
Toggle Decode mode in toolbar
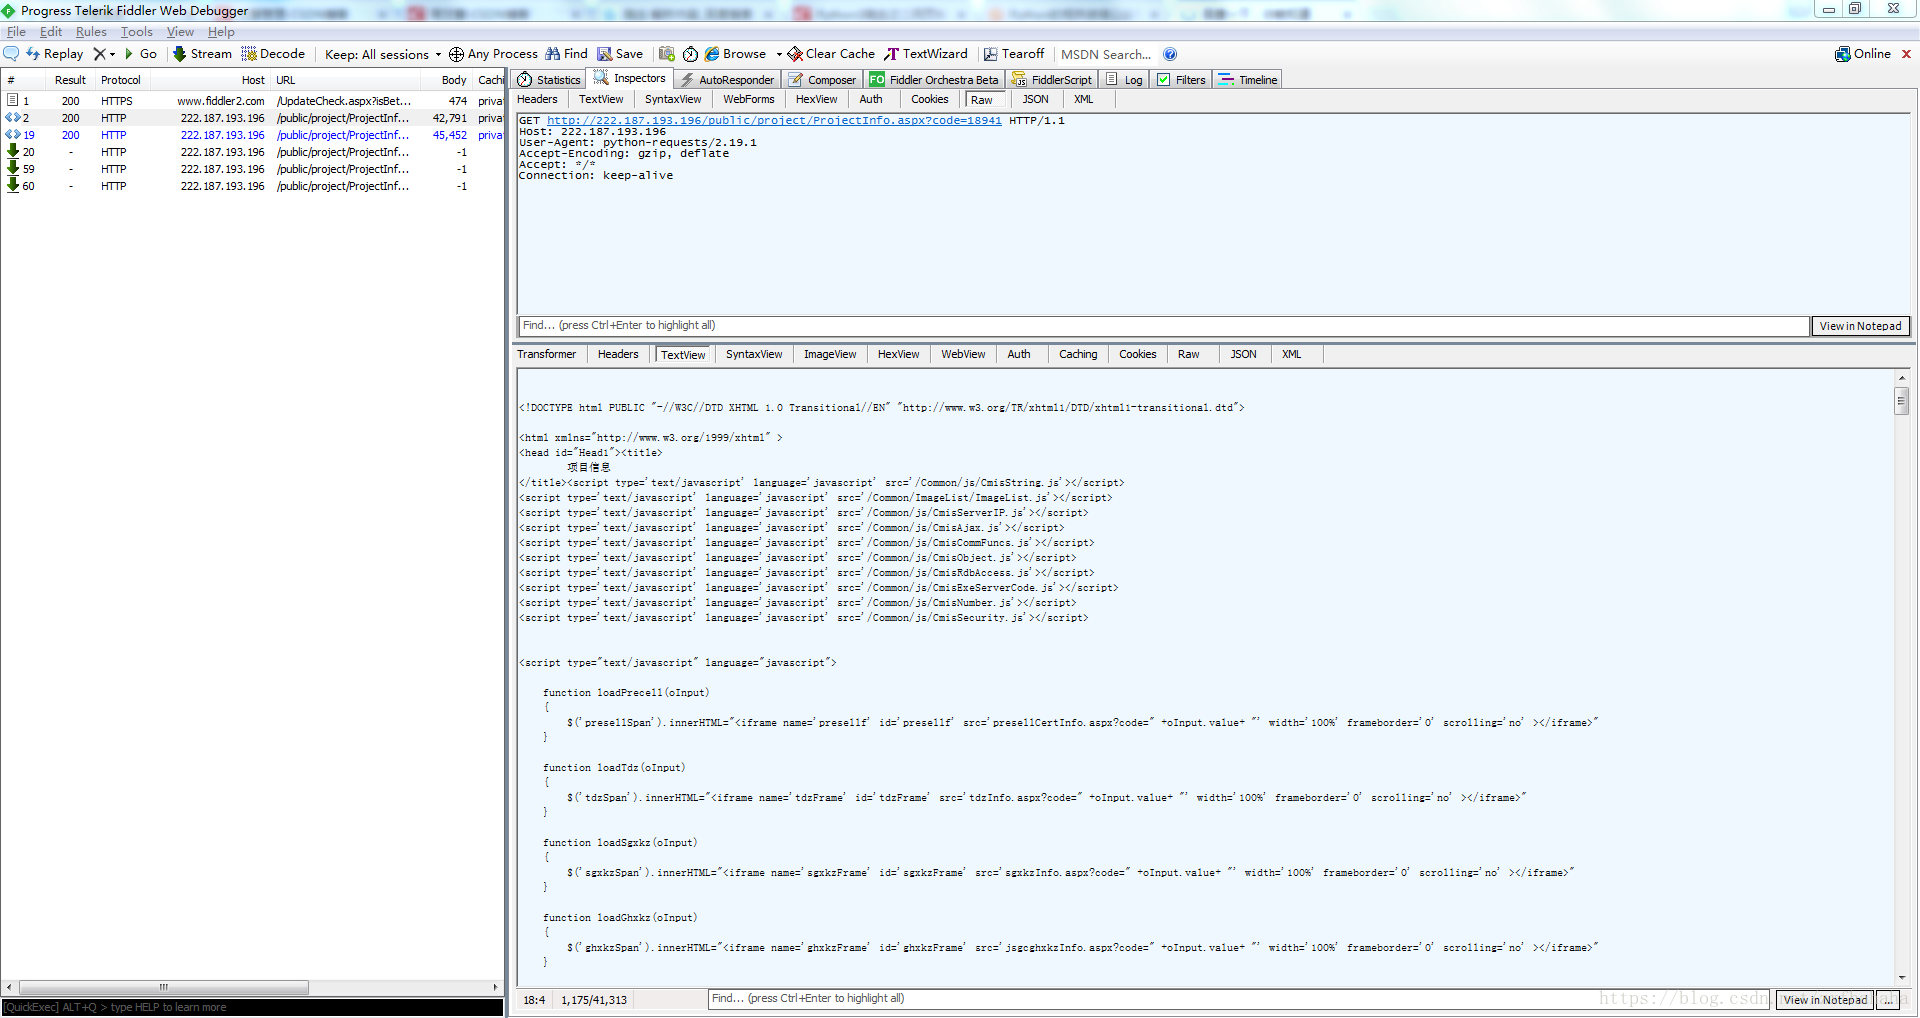click(273, 54)
